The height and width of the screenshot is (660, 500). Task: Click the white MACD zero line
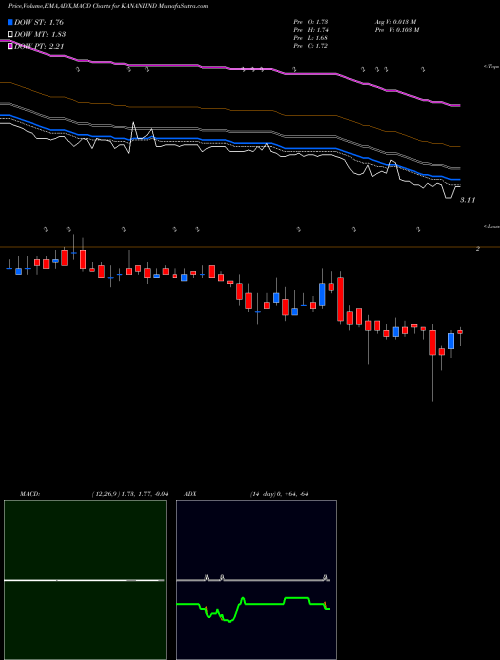click(x=84, y=580)
